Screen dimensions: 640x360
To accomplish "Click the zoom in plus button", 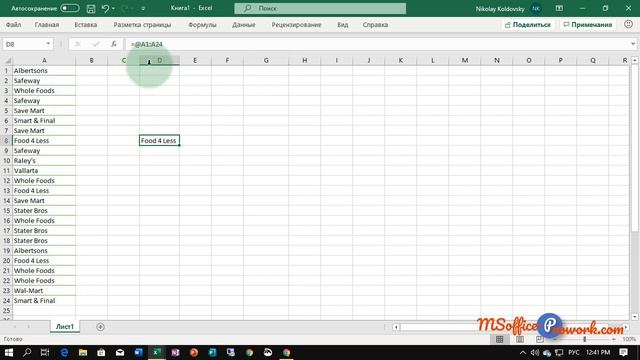I will pos(614,339).
